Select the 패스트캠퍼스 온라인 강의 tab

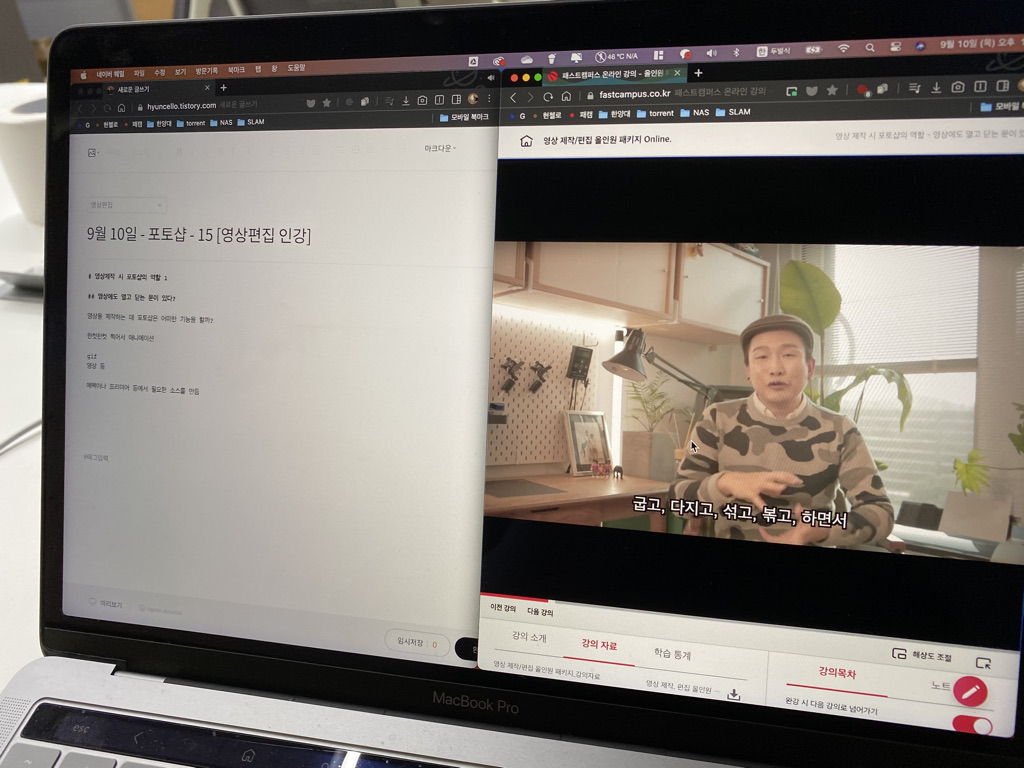tap(614, 74)
